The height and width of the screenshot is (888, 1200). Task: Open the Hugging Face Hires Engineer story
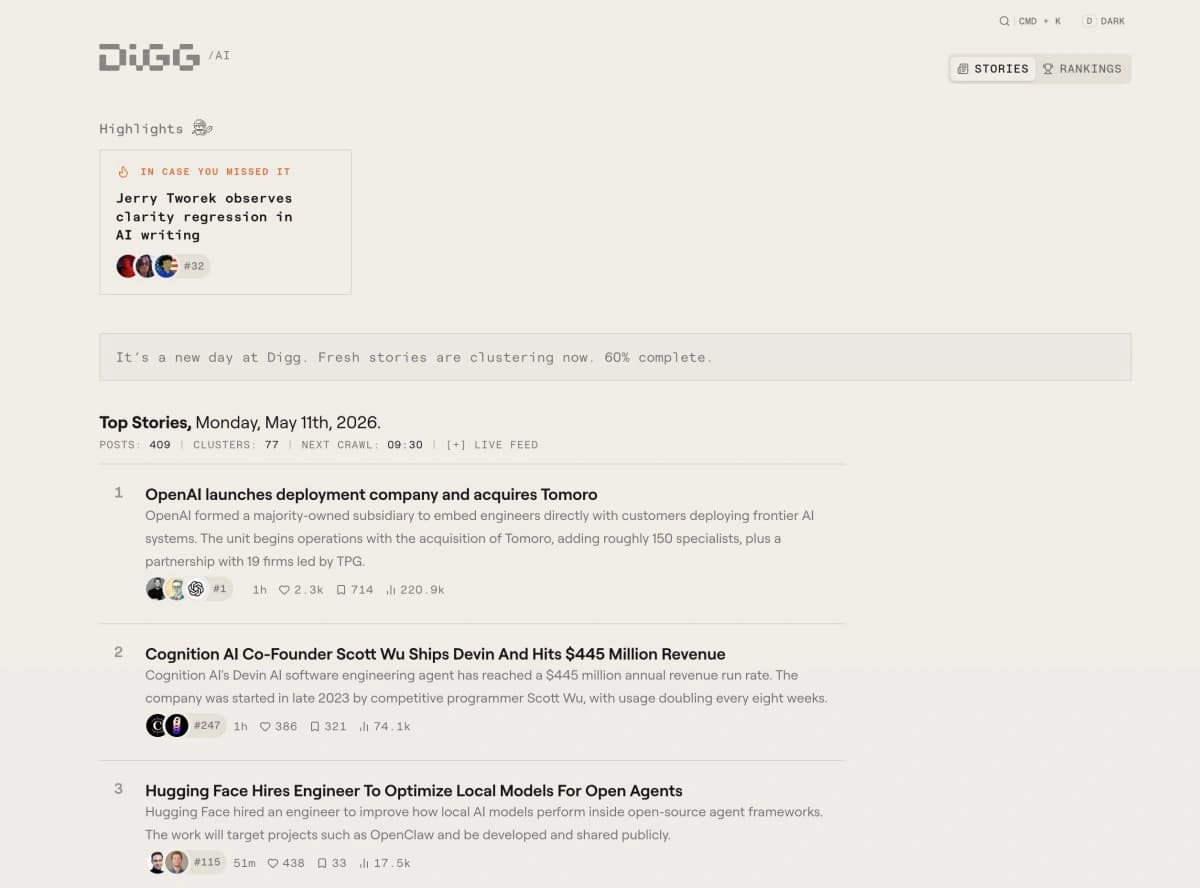pyautogui.click(x=414, y=790)
